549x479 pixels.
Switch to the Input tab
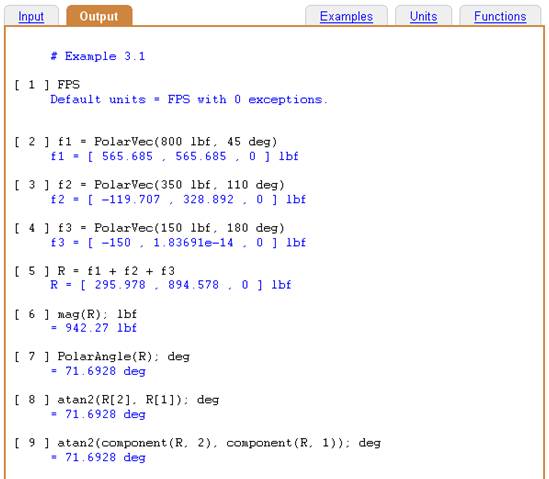pos(31,16)
